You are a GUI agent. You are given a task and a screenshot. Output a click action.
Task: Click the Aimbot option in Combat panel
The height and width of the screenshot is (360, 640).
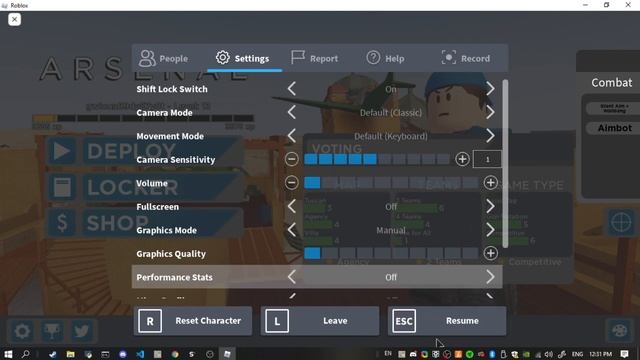point(614,128)
